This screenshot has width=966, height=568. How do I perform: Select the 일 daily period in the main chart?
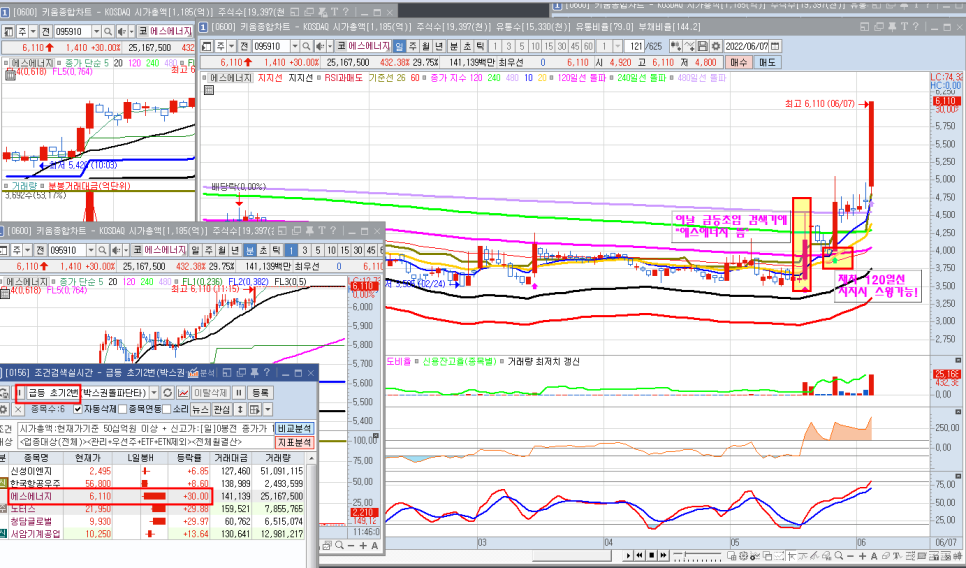click(399, 46)
